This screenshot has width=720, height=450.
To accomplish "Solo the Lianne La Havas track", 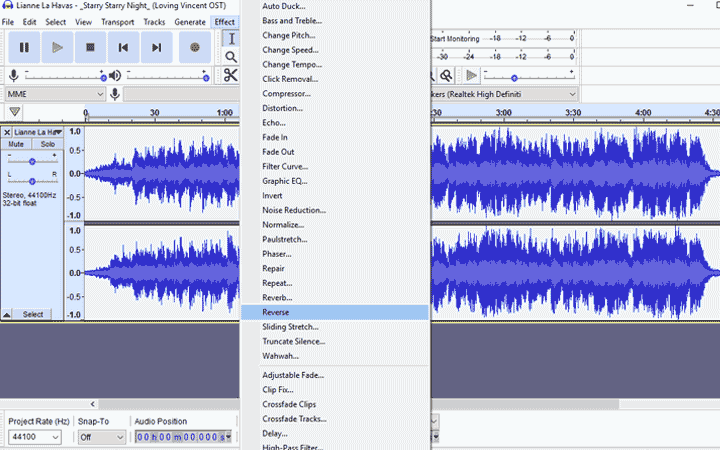I will [x=47, y=145].
